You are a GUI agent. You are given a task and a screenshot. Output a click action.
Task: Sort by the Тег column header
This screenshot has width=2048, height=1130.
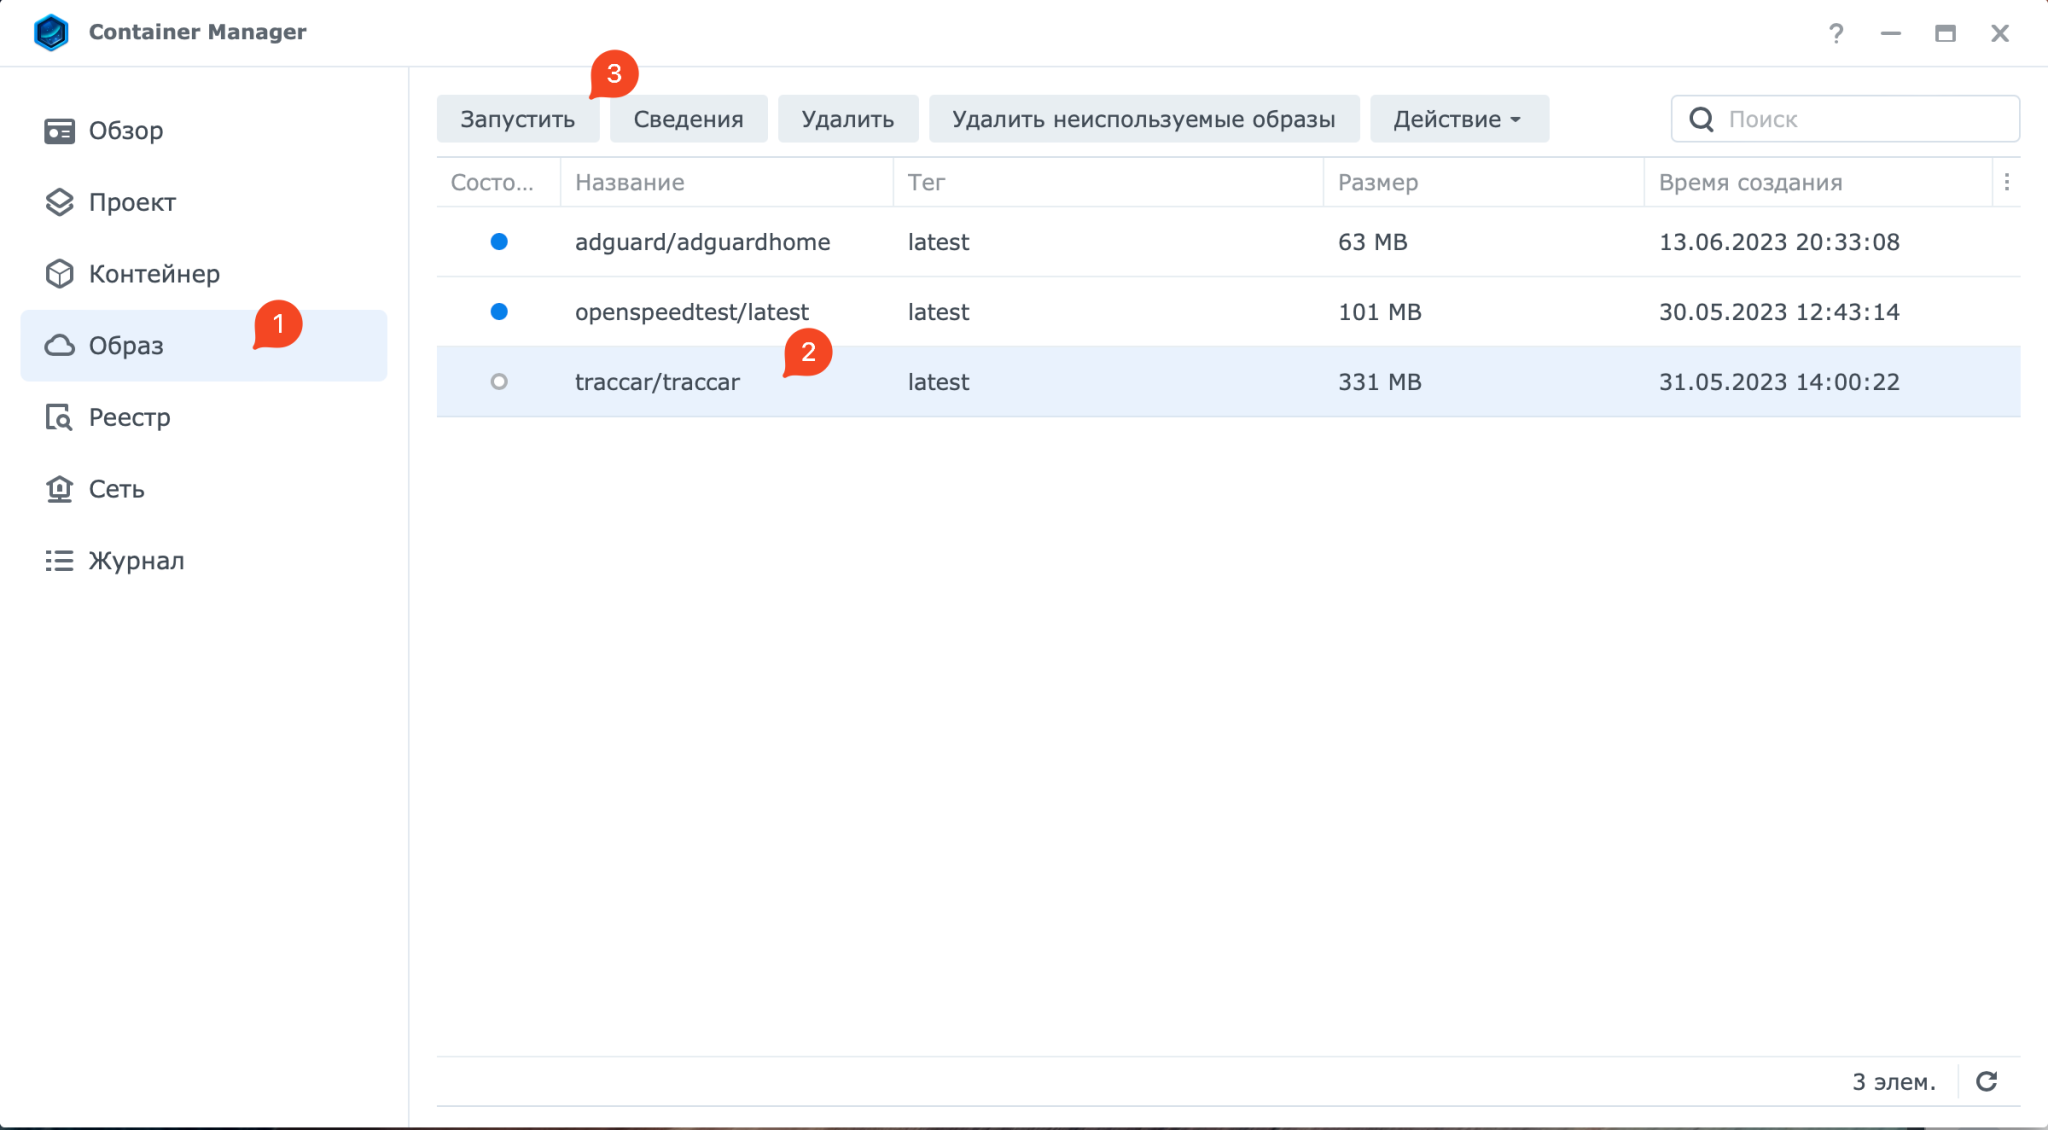(1108, 182)
